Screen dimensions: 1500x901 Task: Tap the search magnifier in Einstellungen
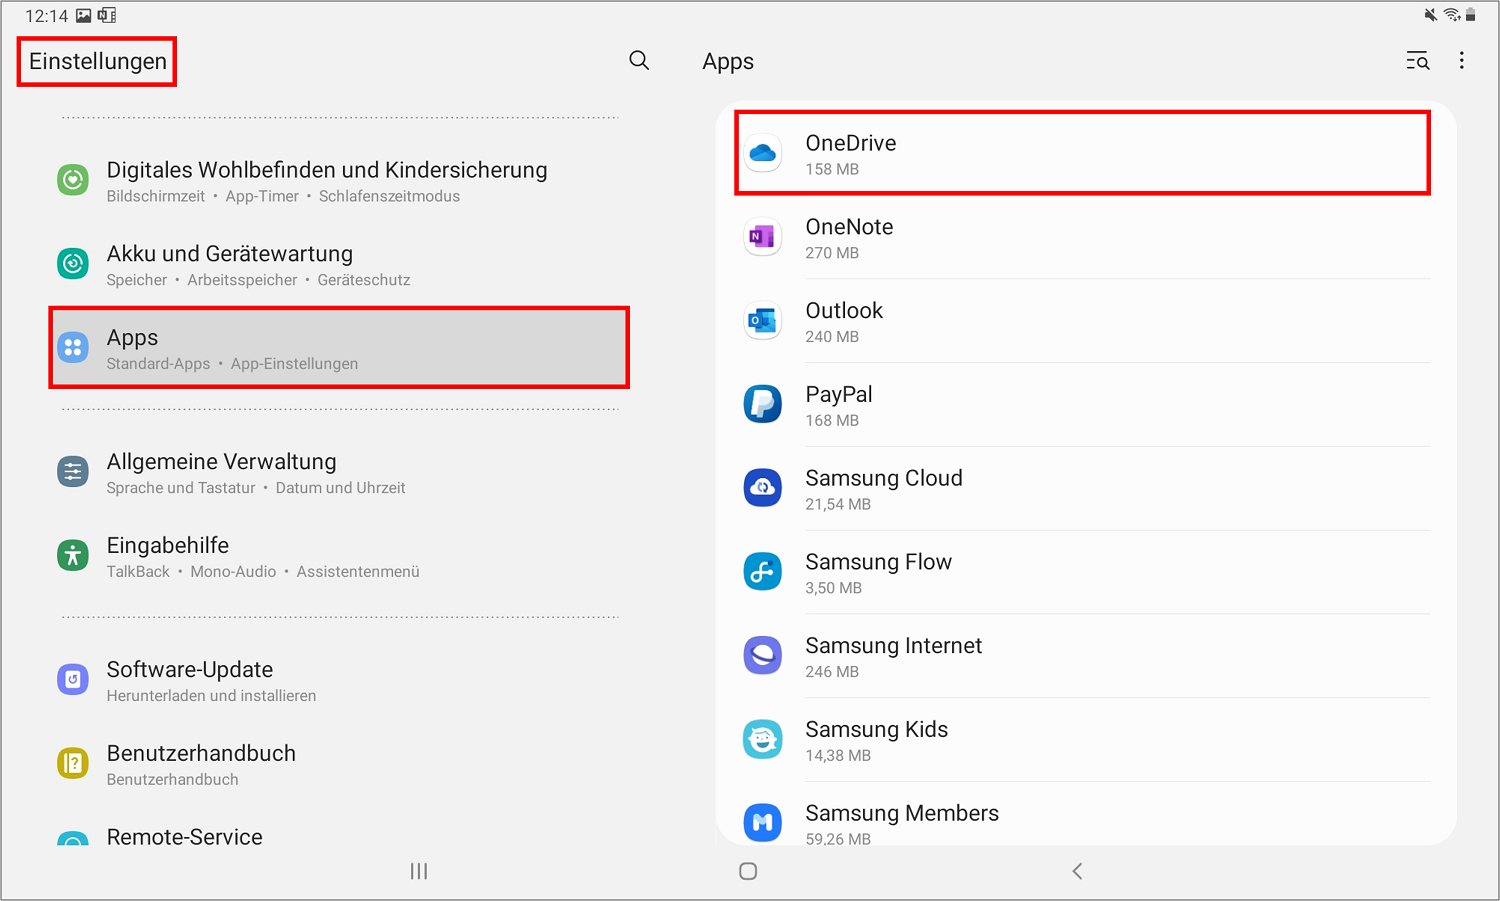639,61
